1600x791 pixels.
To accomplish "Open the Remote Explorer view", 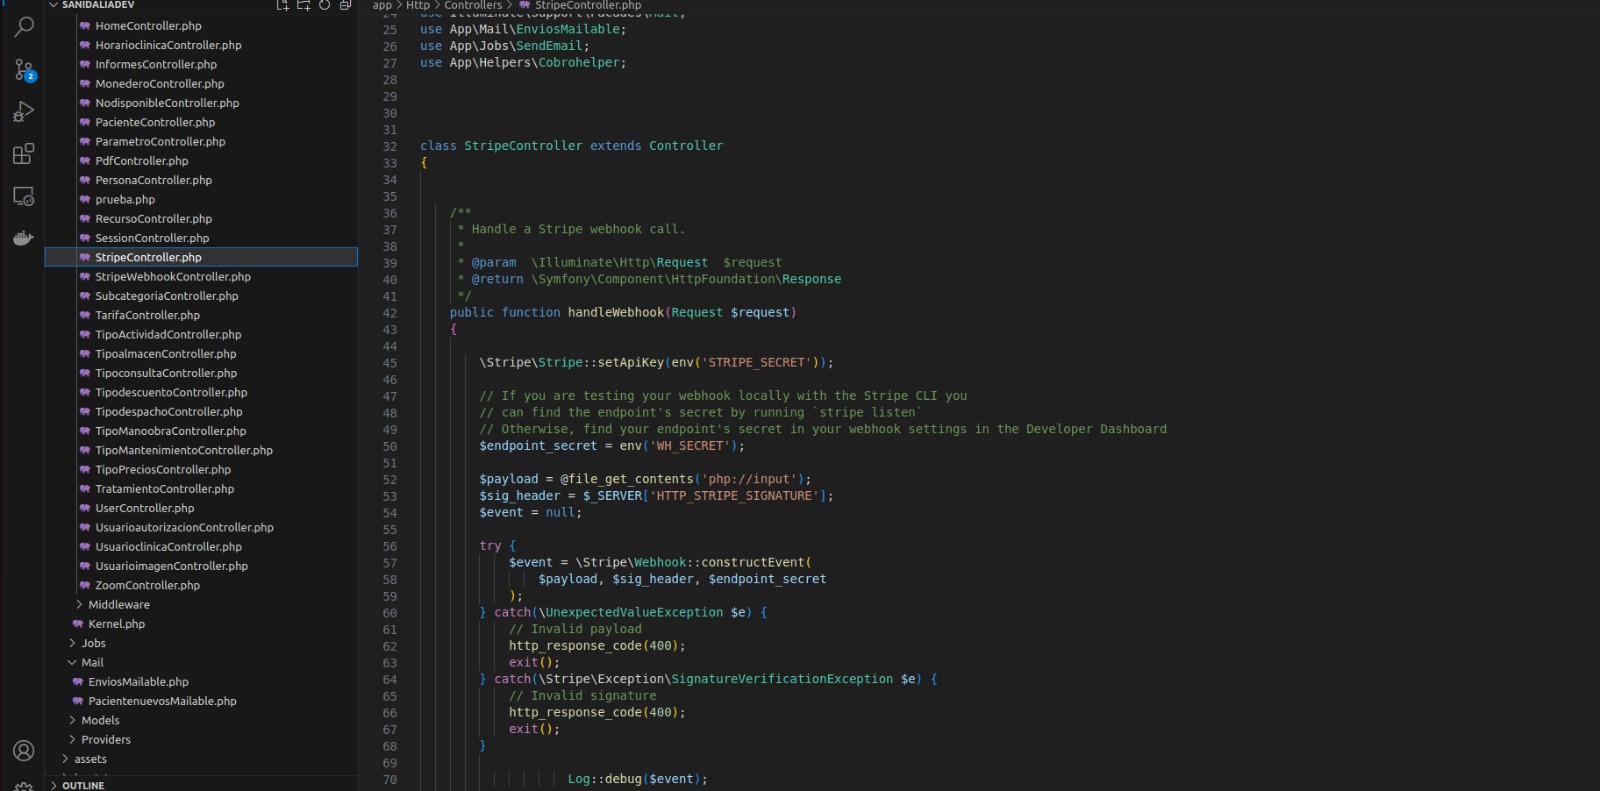I will pos(23,196).
